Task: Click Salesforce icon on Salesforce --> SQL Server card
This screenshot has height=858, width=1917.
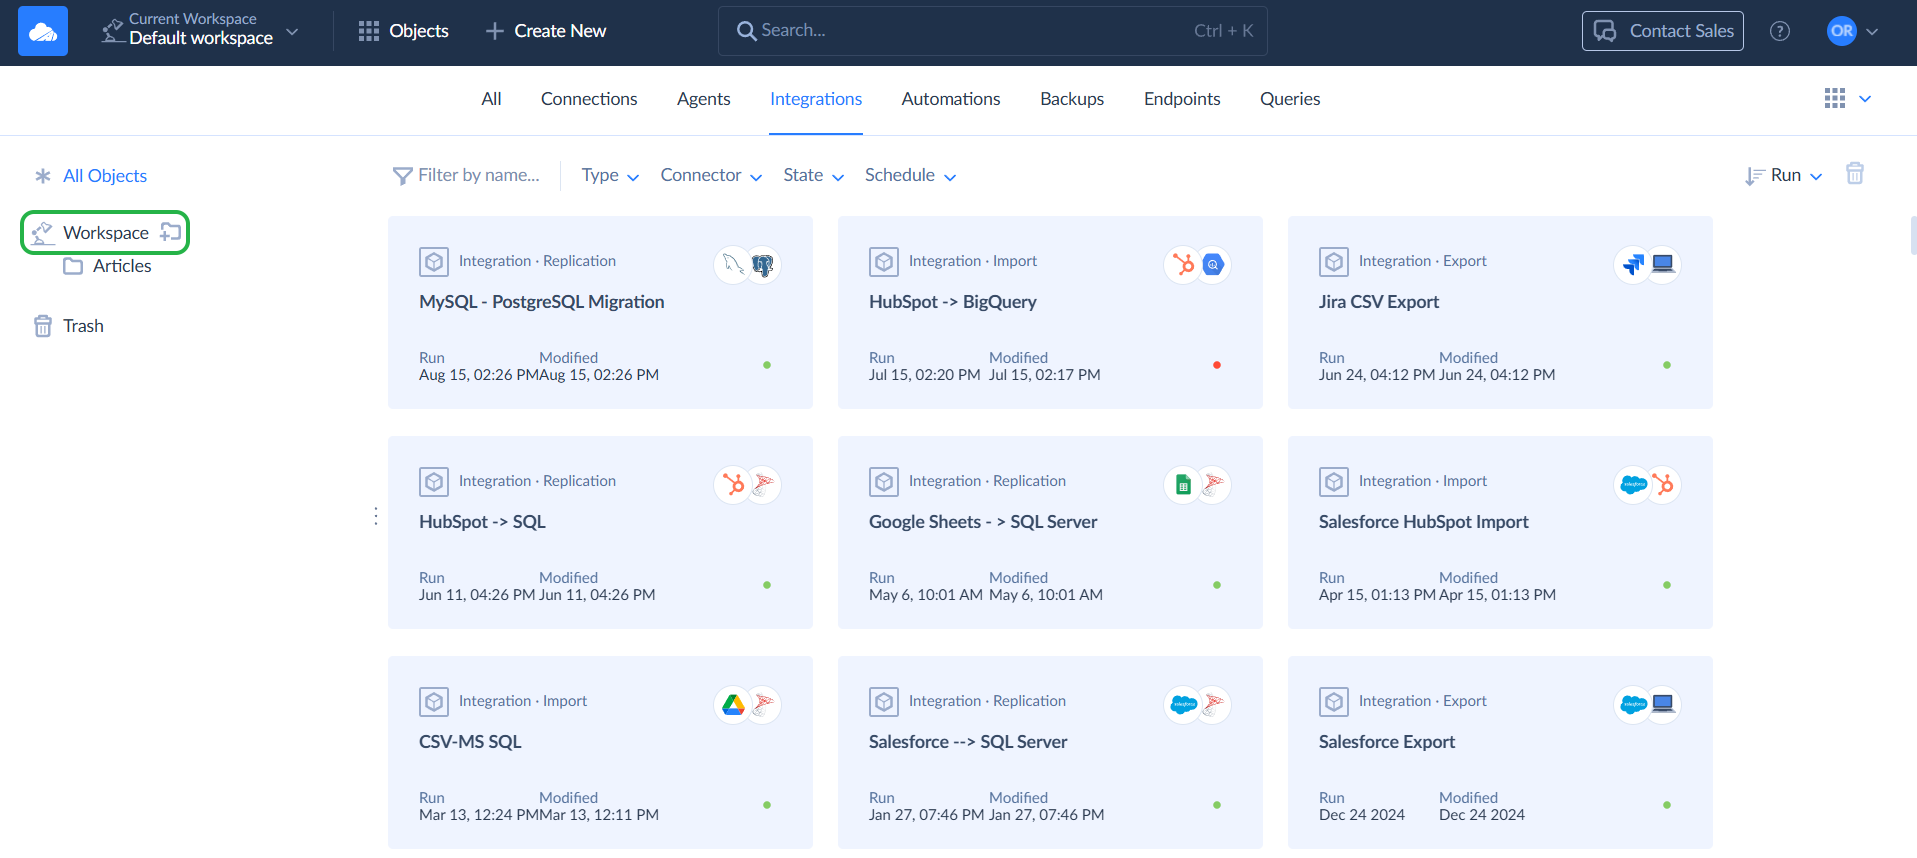Action: click(1183, 705)
